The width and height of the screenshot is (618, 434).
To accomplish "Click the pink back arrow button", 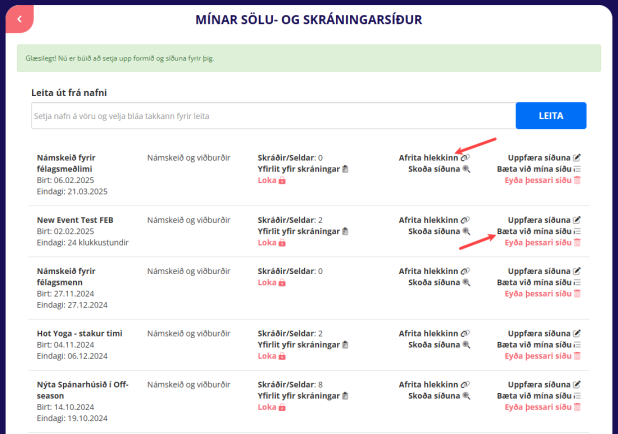I will click(18, 18).
